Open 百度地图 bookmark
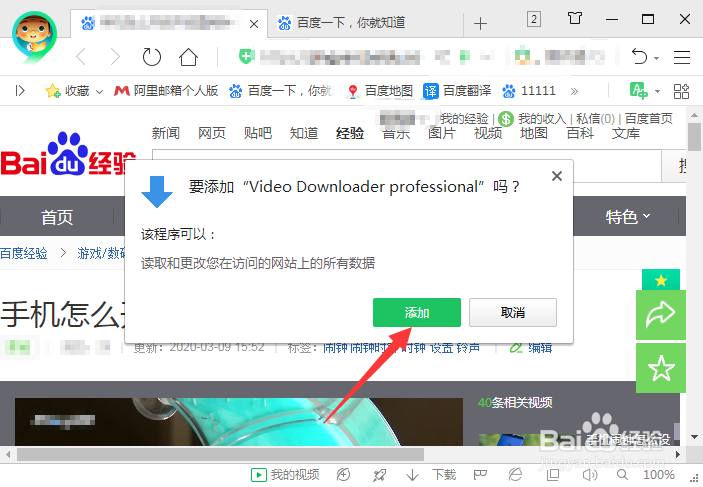Screen dimensions: 703x487 click(x=379, y=91)
